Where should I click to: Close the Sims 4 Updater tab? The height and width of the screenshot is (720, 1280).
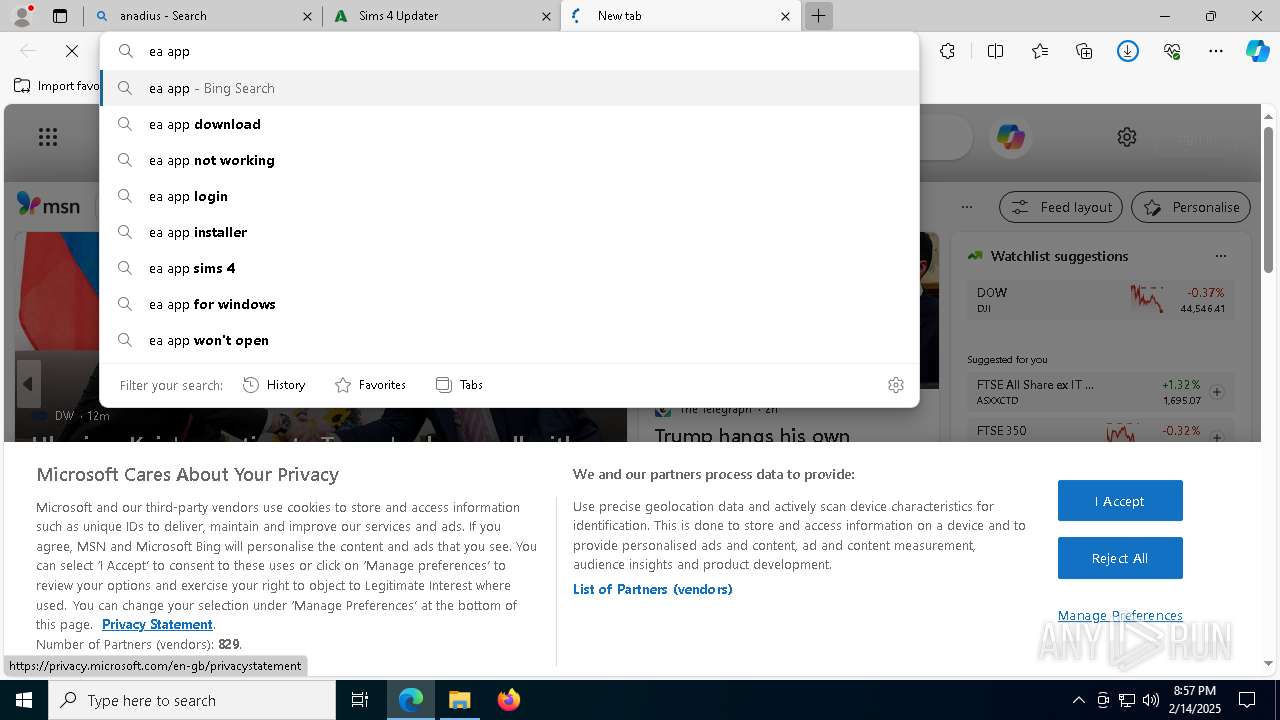coord(546,16)
